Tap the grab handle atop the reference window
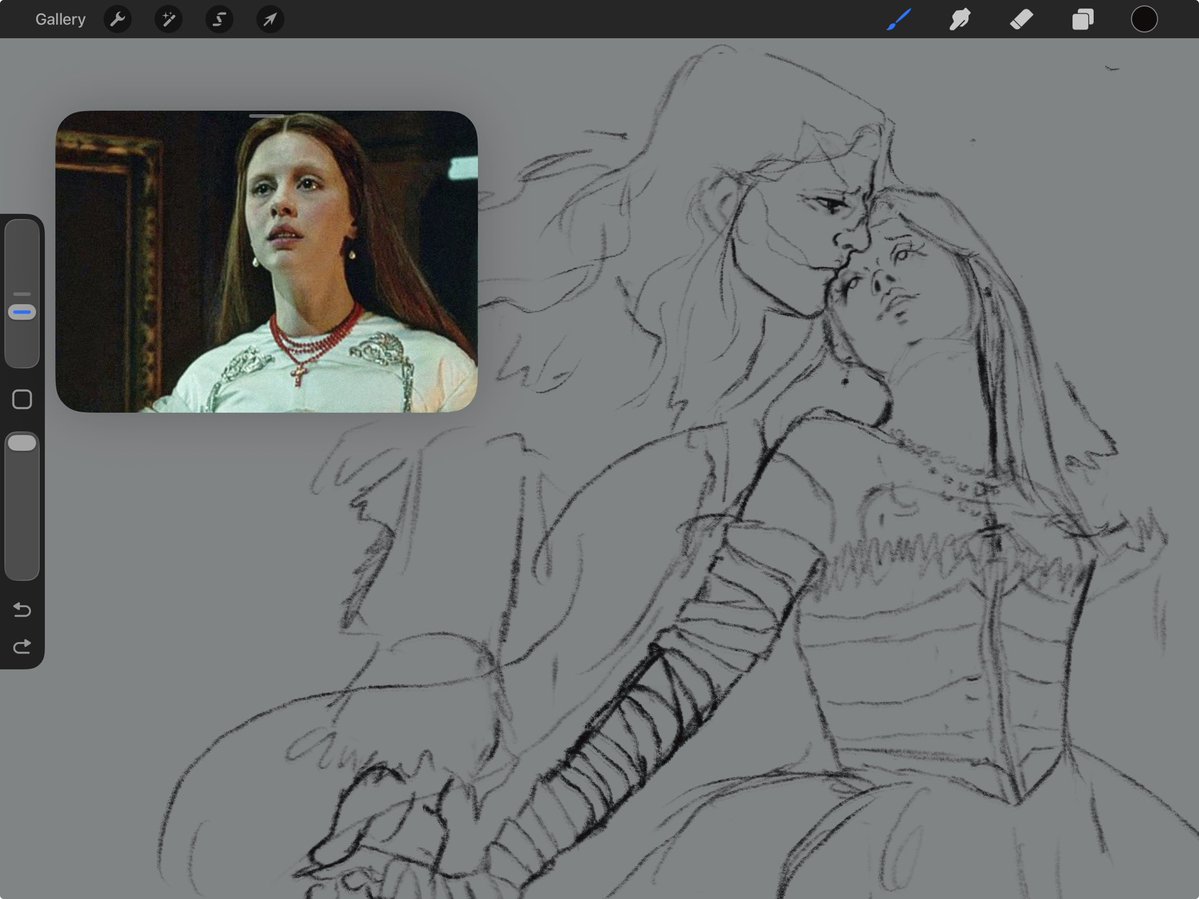 point(265,116)
